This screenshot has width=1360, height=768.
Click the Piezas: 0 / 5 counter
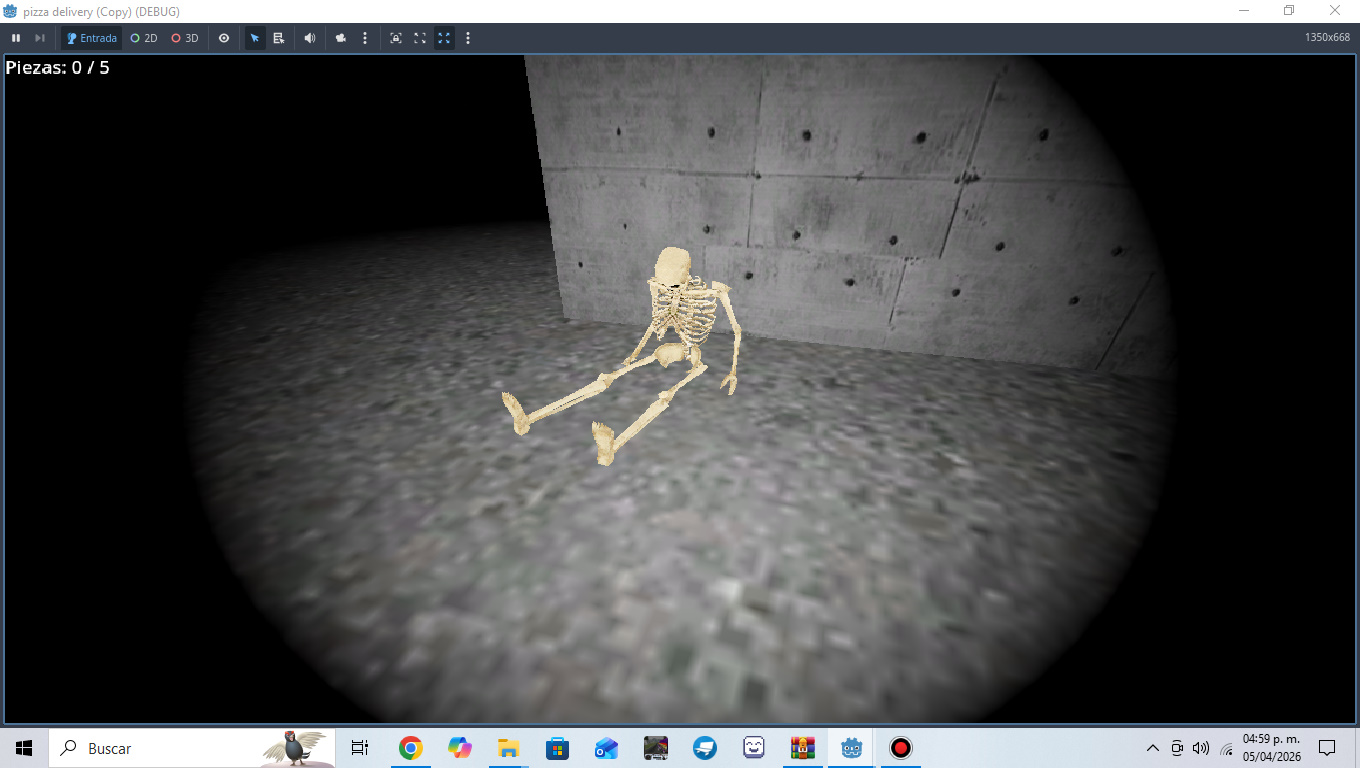click(57, 68)
